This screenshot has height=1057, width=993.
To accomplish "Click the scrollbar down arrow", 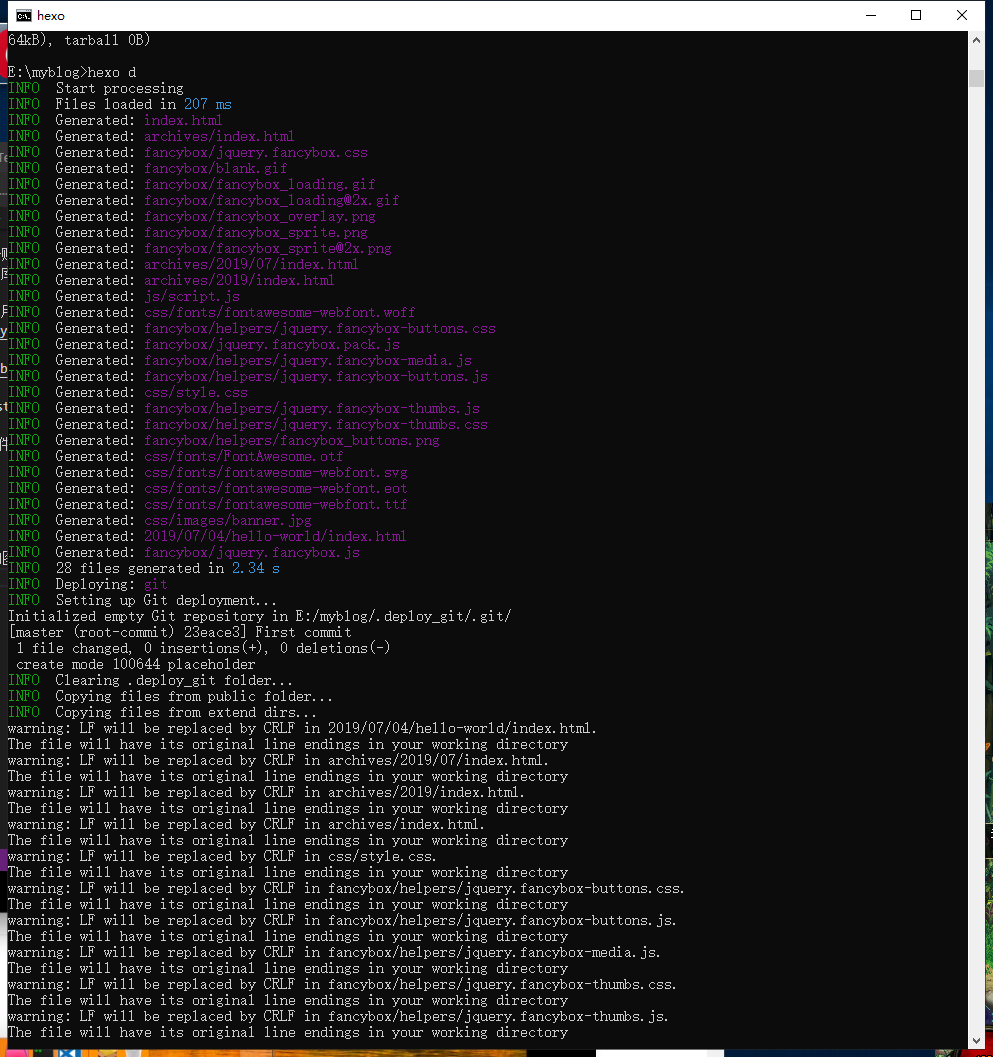I will [976, 1040].
